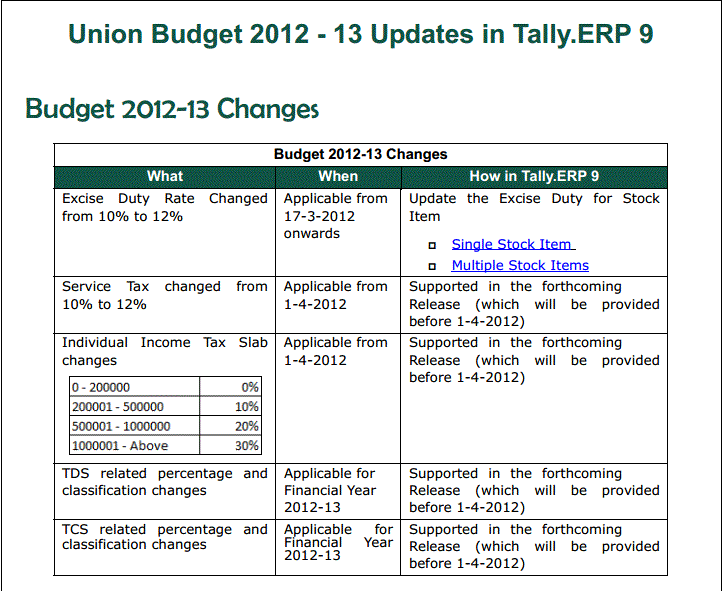This screenshot has width=725, height=591.
Task: Click 'Supported in the forthcoming Release' in Service Tax row
Action: 534,304
